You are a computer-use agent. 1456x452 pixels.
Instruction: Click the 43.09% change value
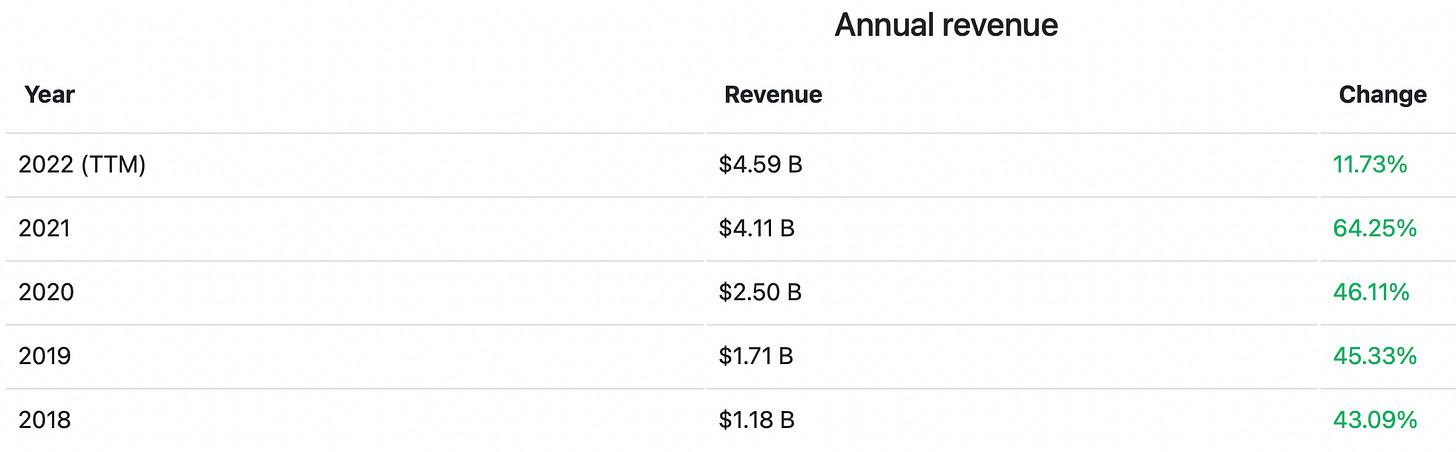pos(1375,420)
